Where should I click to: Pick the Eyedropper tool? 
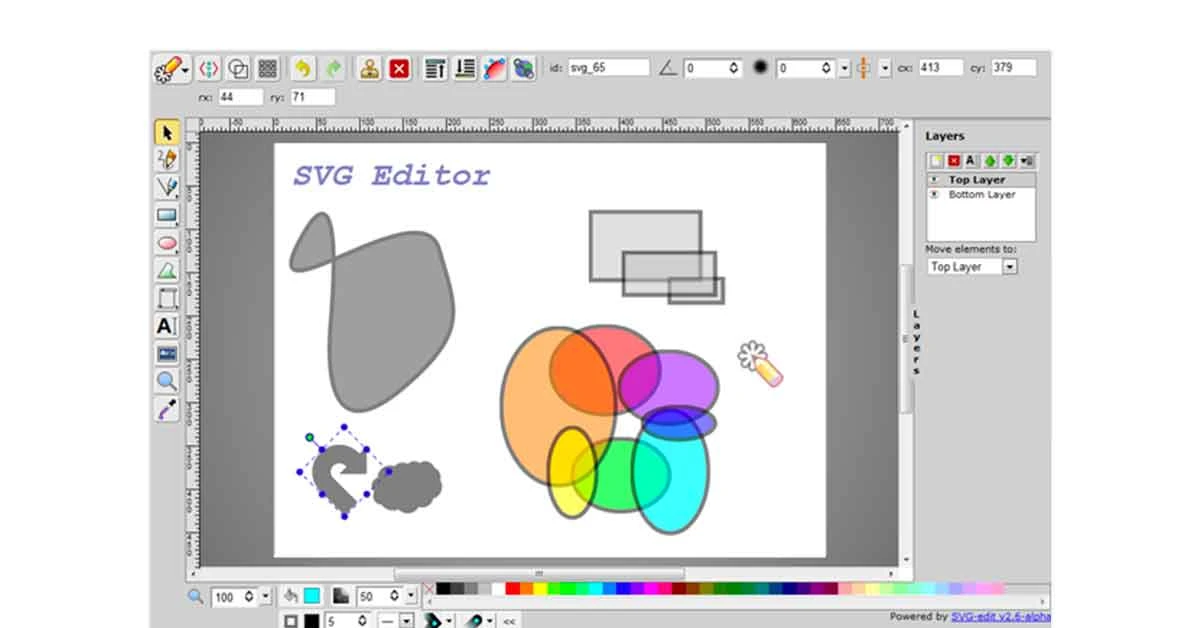[168, 408]
